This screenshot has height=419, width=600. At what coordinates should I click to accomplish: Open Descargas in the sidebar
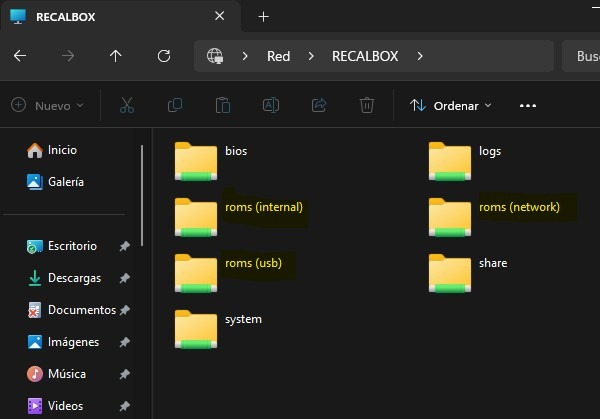72,278
